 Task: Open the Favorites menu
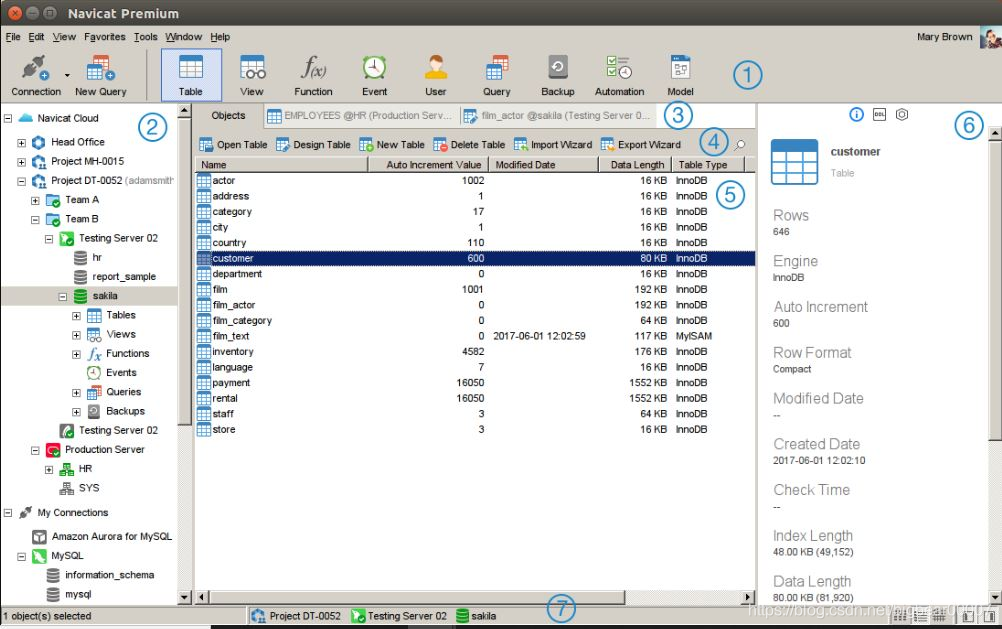[x=104, y=37]
